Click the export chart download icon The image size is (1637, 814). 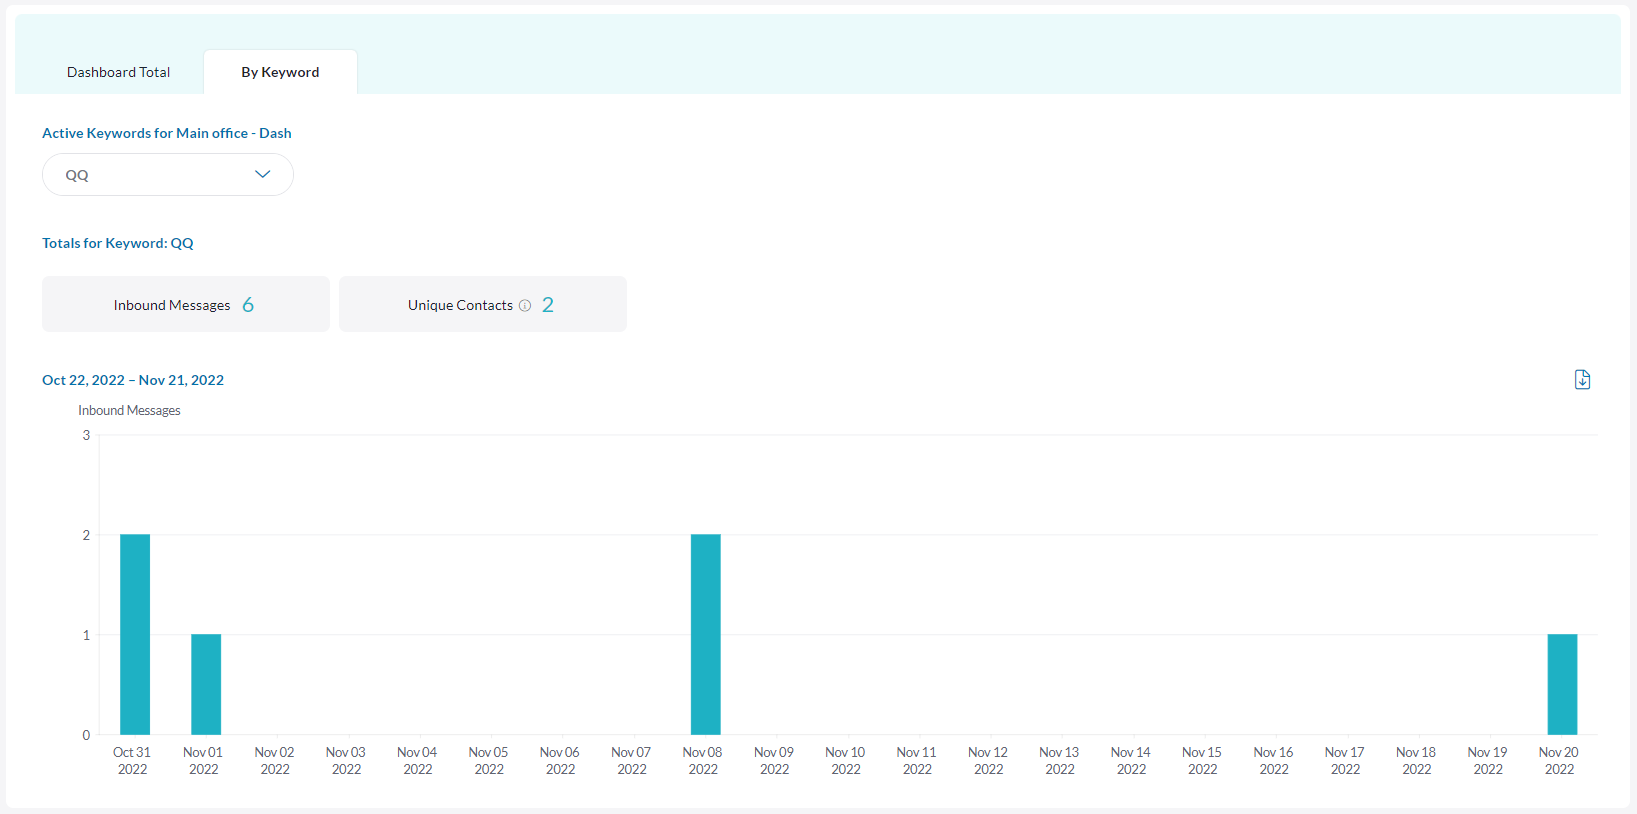(x=1582, y=380)
